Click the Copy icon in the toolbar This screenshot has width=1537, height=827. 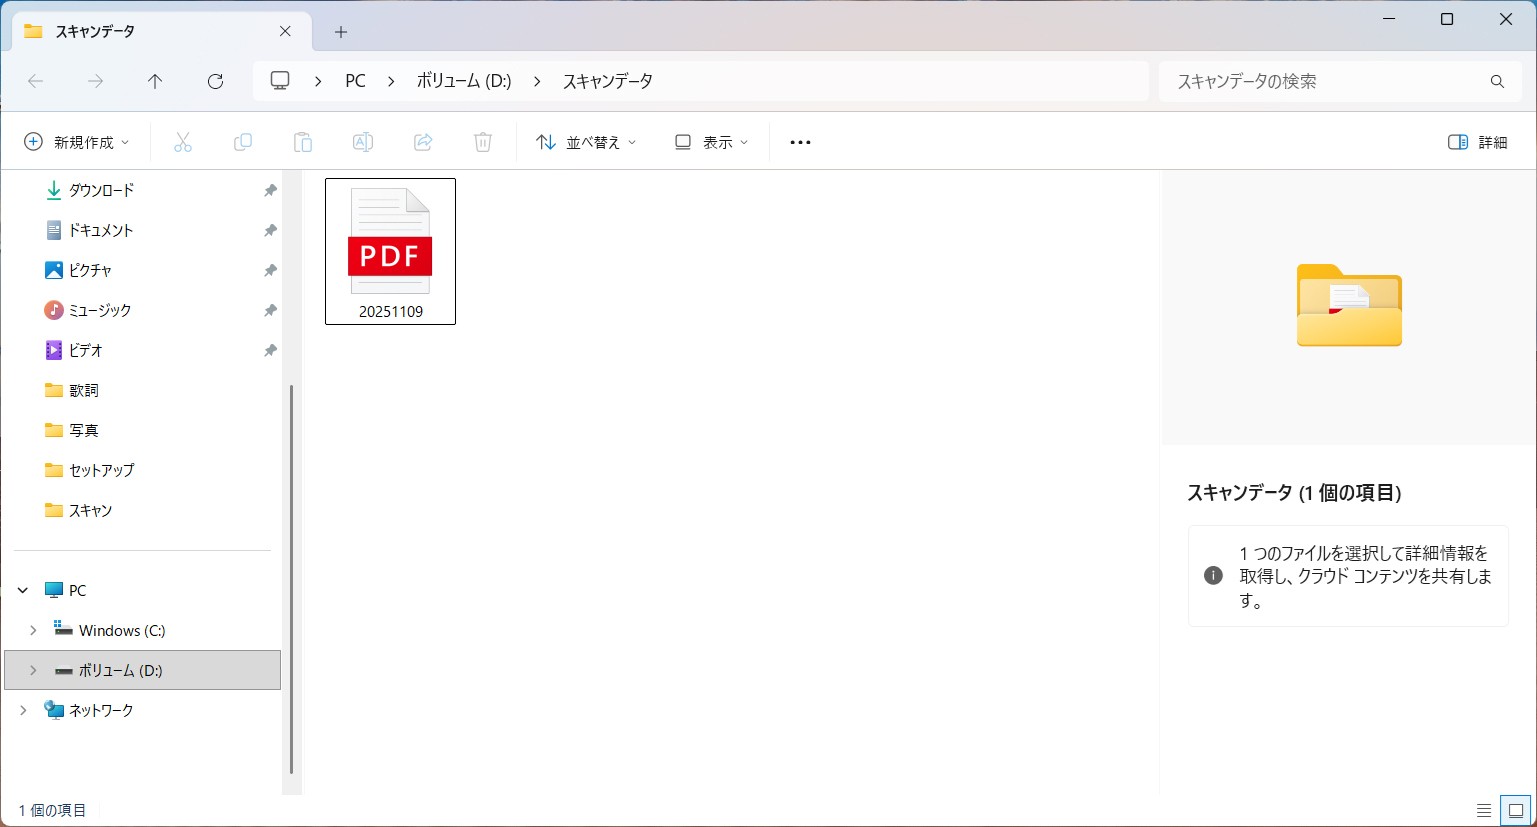(x=243, y=141)
